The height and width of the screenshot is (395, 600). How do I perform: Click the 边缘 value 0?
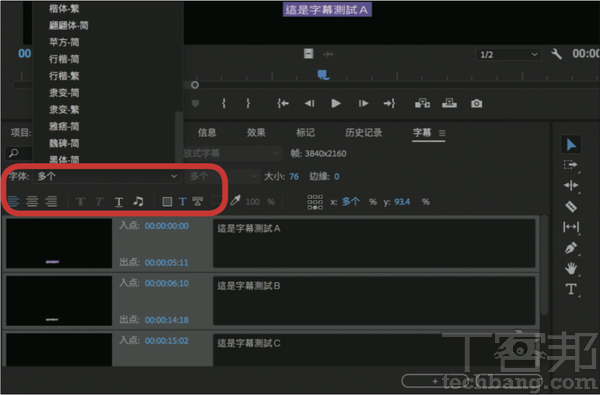tap(337, 176)
